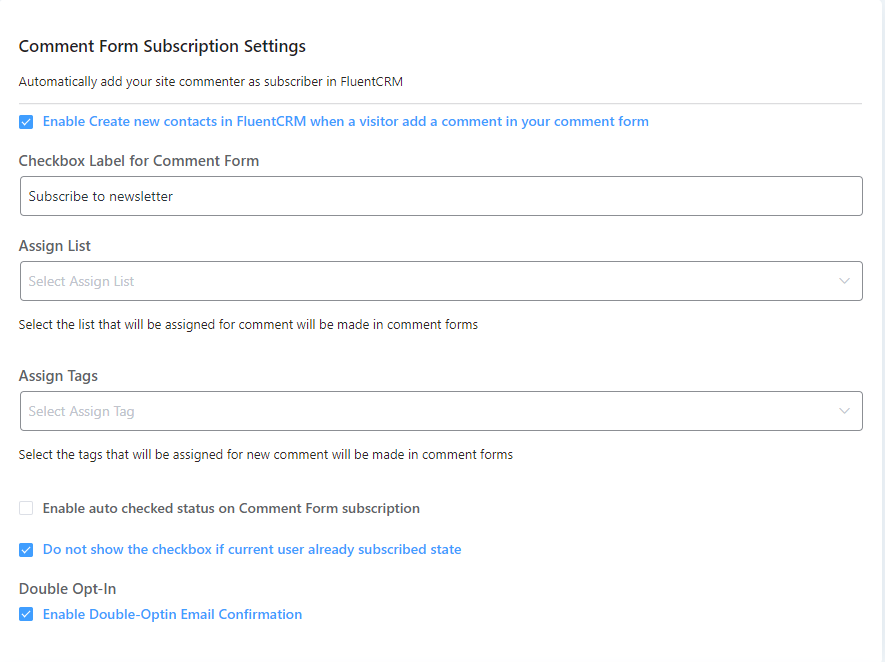The width and height of the screenshot is (885, 662).
Task: Click the chevron arrow in Assign Tag field
Action: coord(845,411)
